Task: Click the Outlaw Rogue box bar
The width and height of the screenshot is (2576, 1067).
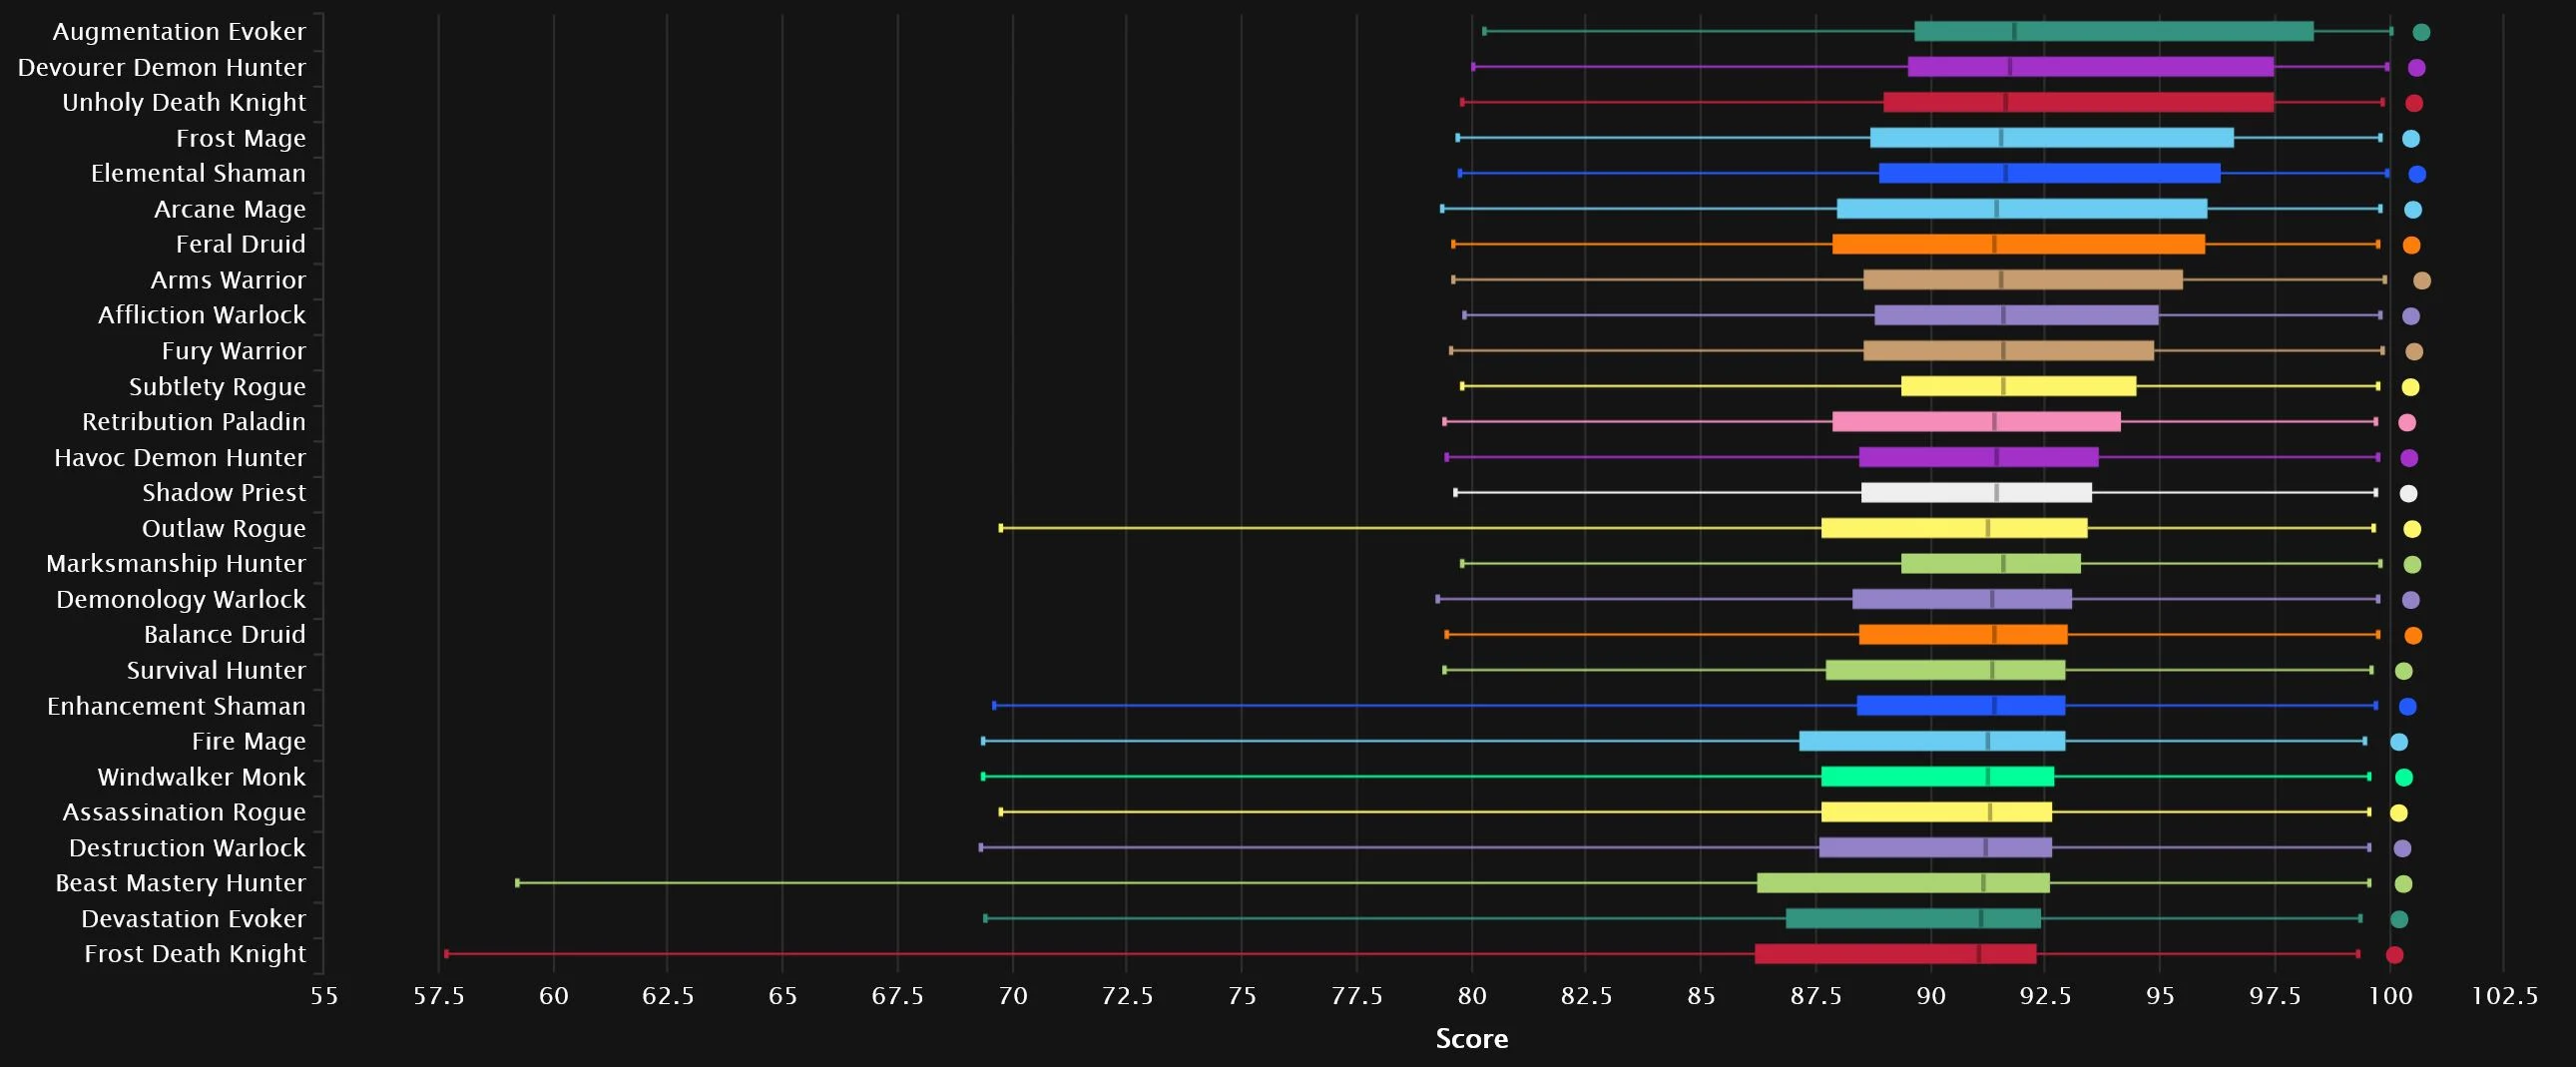Action: point(1954,529)
